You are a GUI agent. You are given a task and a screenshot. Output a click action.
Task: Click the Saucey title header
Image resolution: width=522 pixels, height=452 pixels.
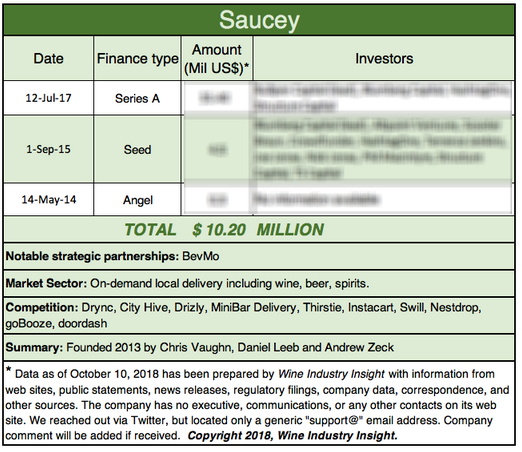pyautogui.click(x=259, y=20)
